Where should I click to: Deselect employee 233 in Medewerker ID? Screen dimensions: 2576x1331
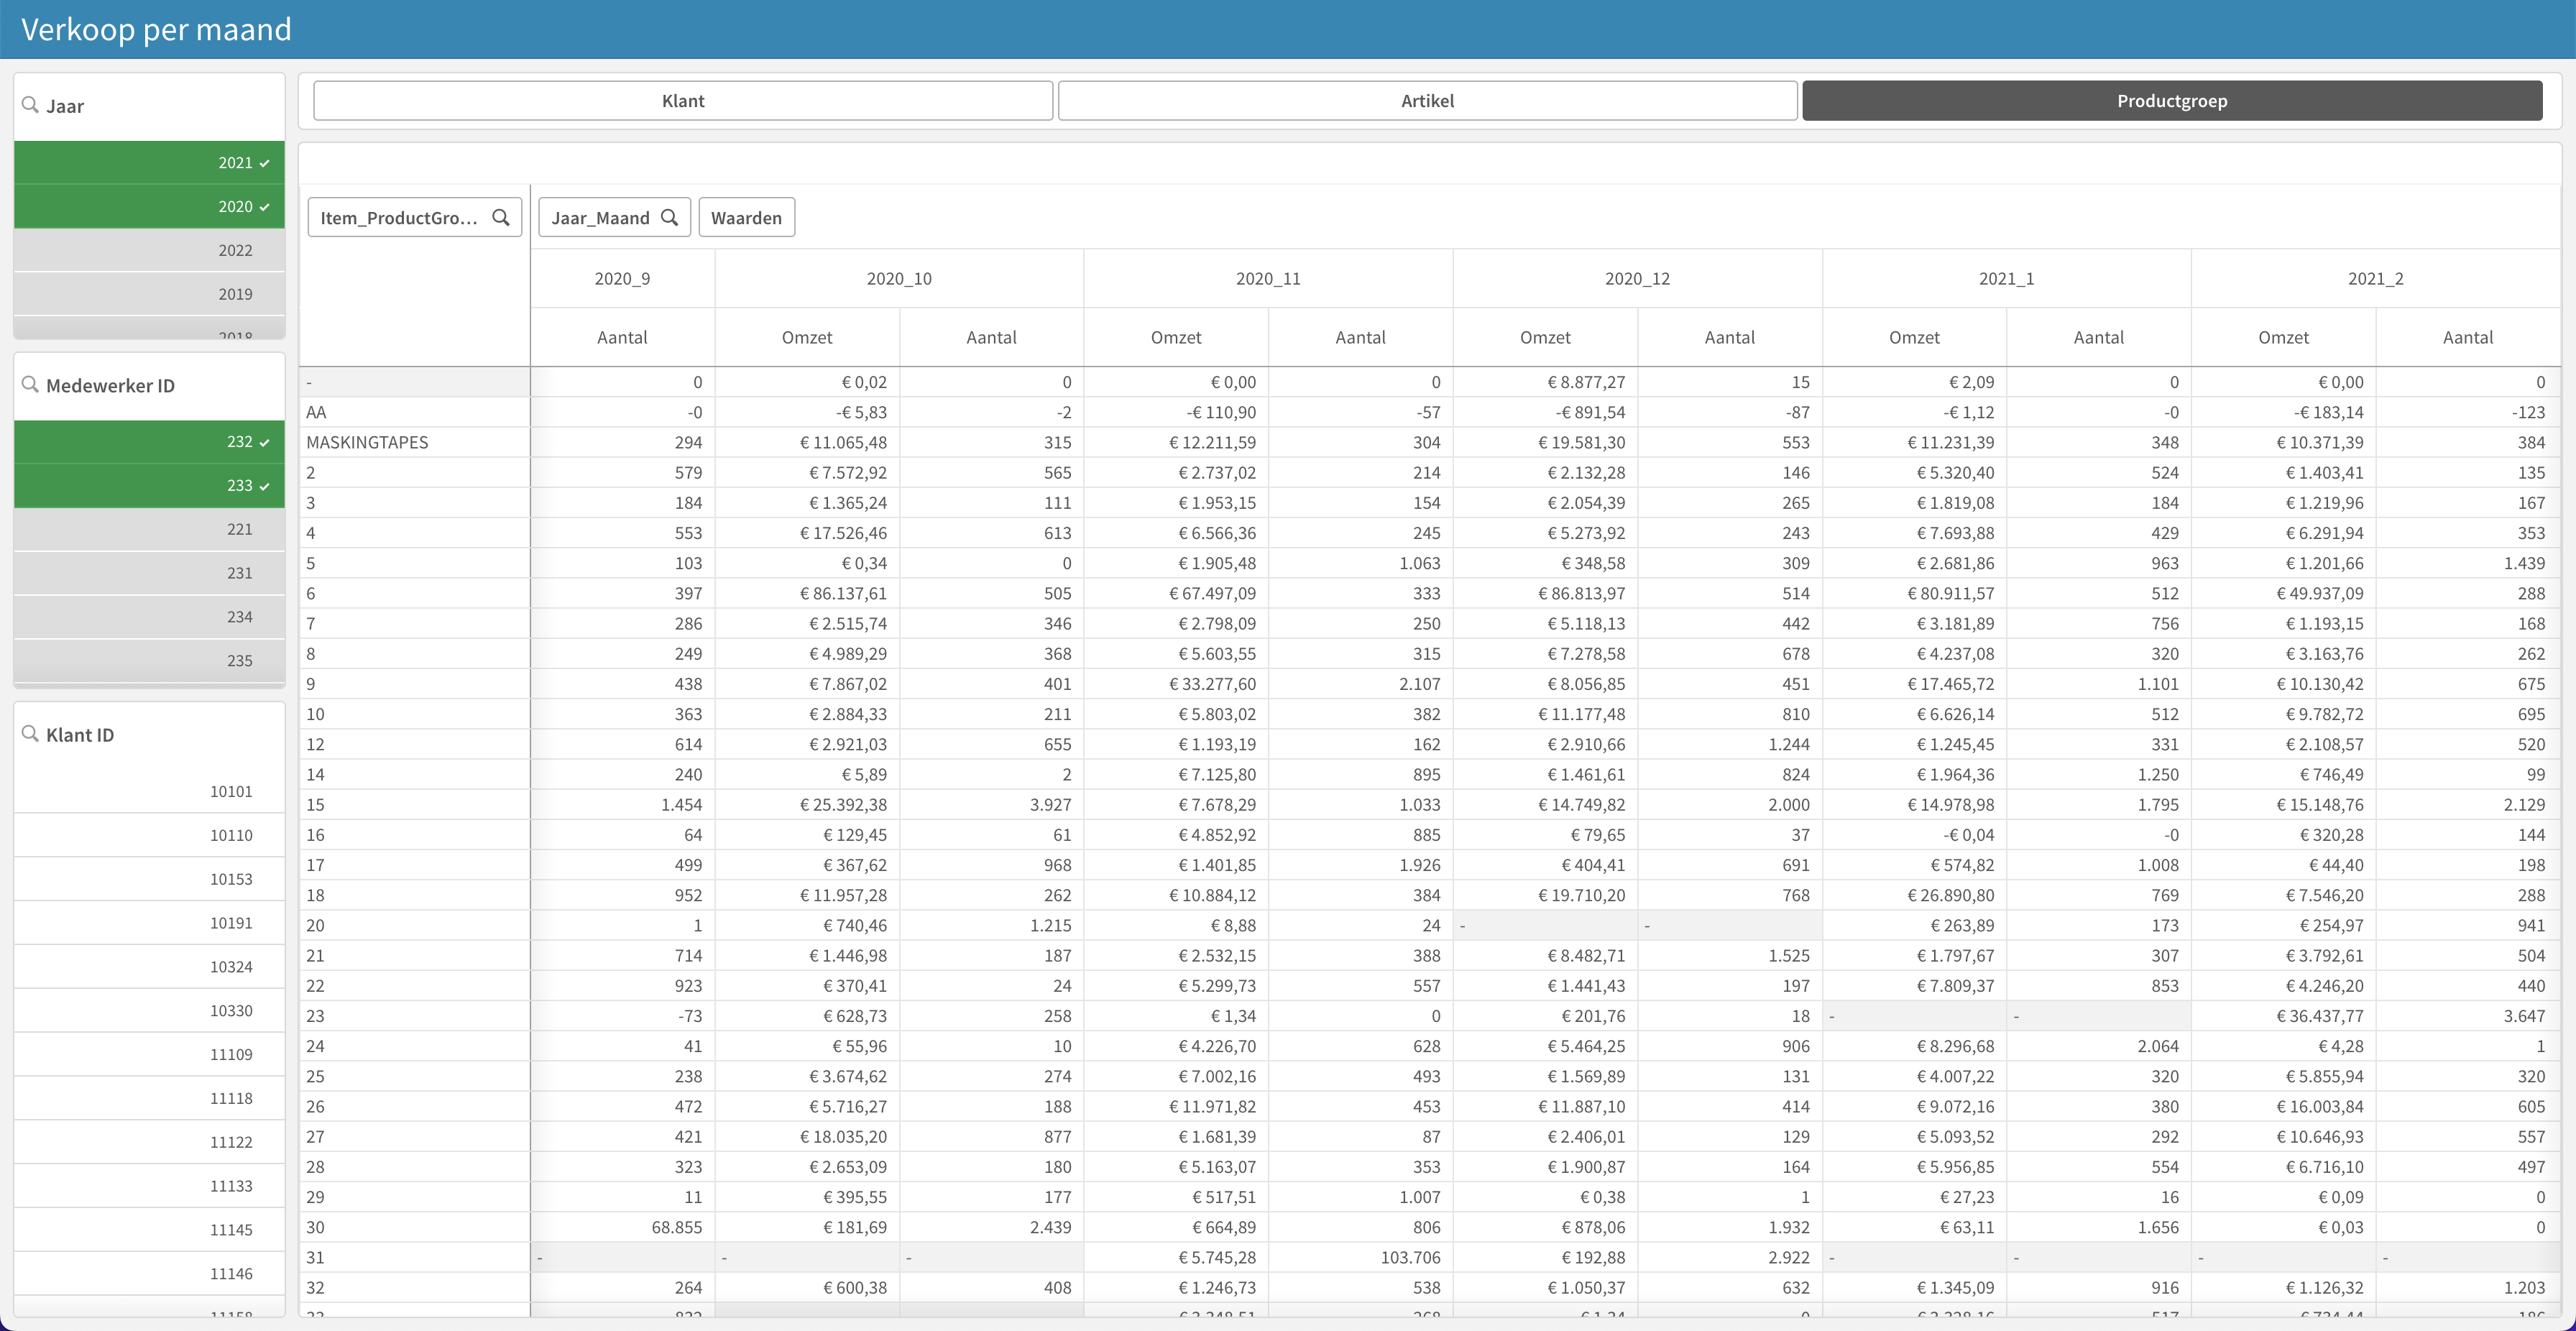click(x=150, y=485)
